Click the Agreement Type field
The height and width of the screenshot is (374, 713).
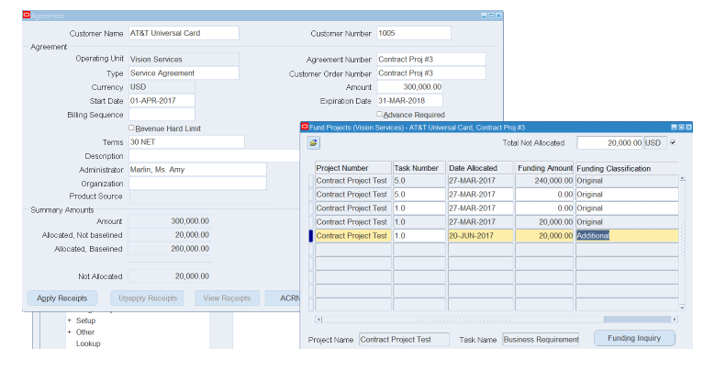(184, 73)
